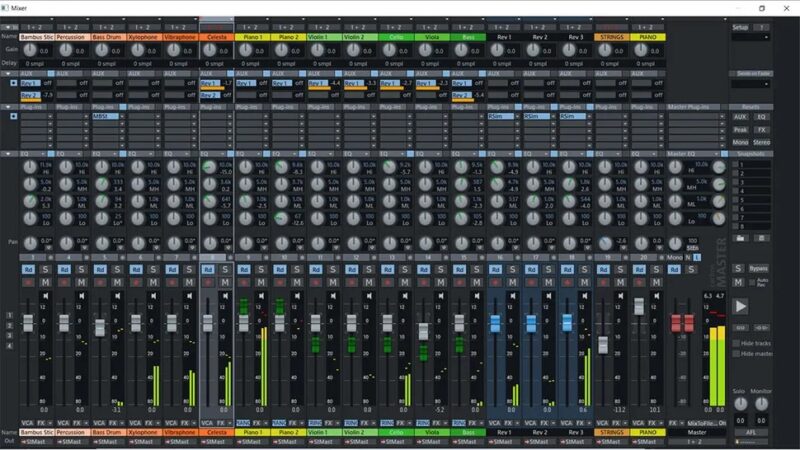Arm record on the Piano 1 channel

[x=244, y=282]
